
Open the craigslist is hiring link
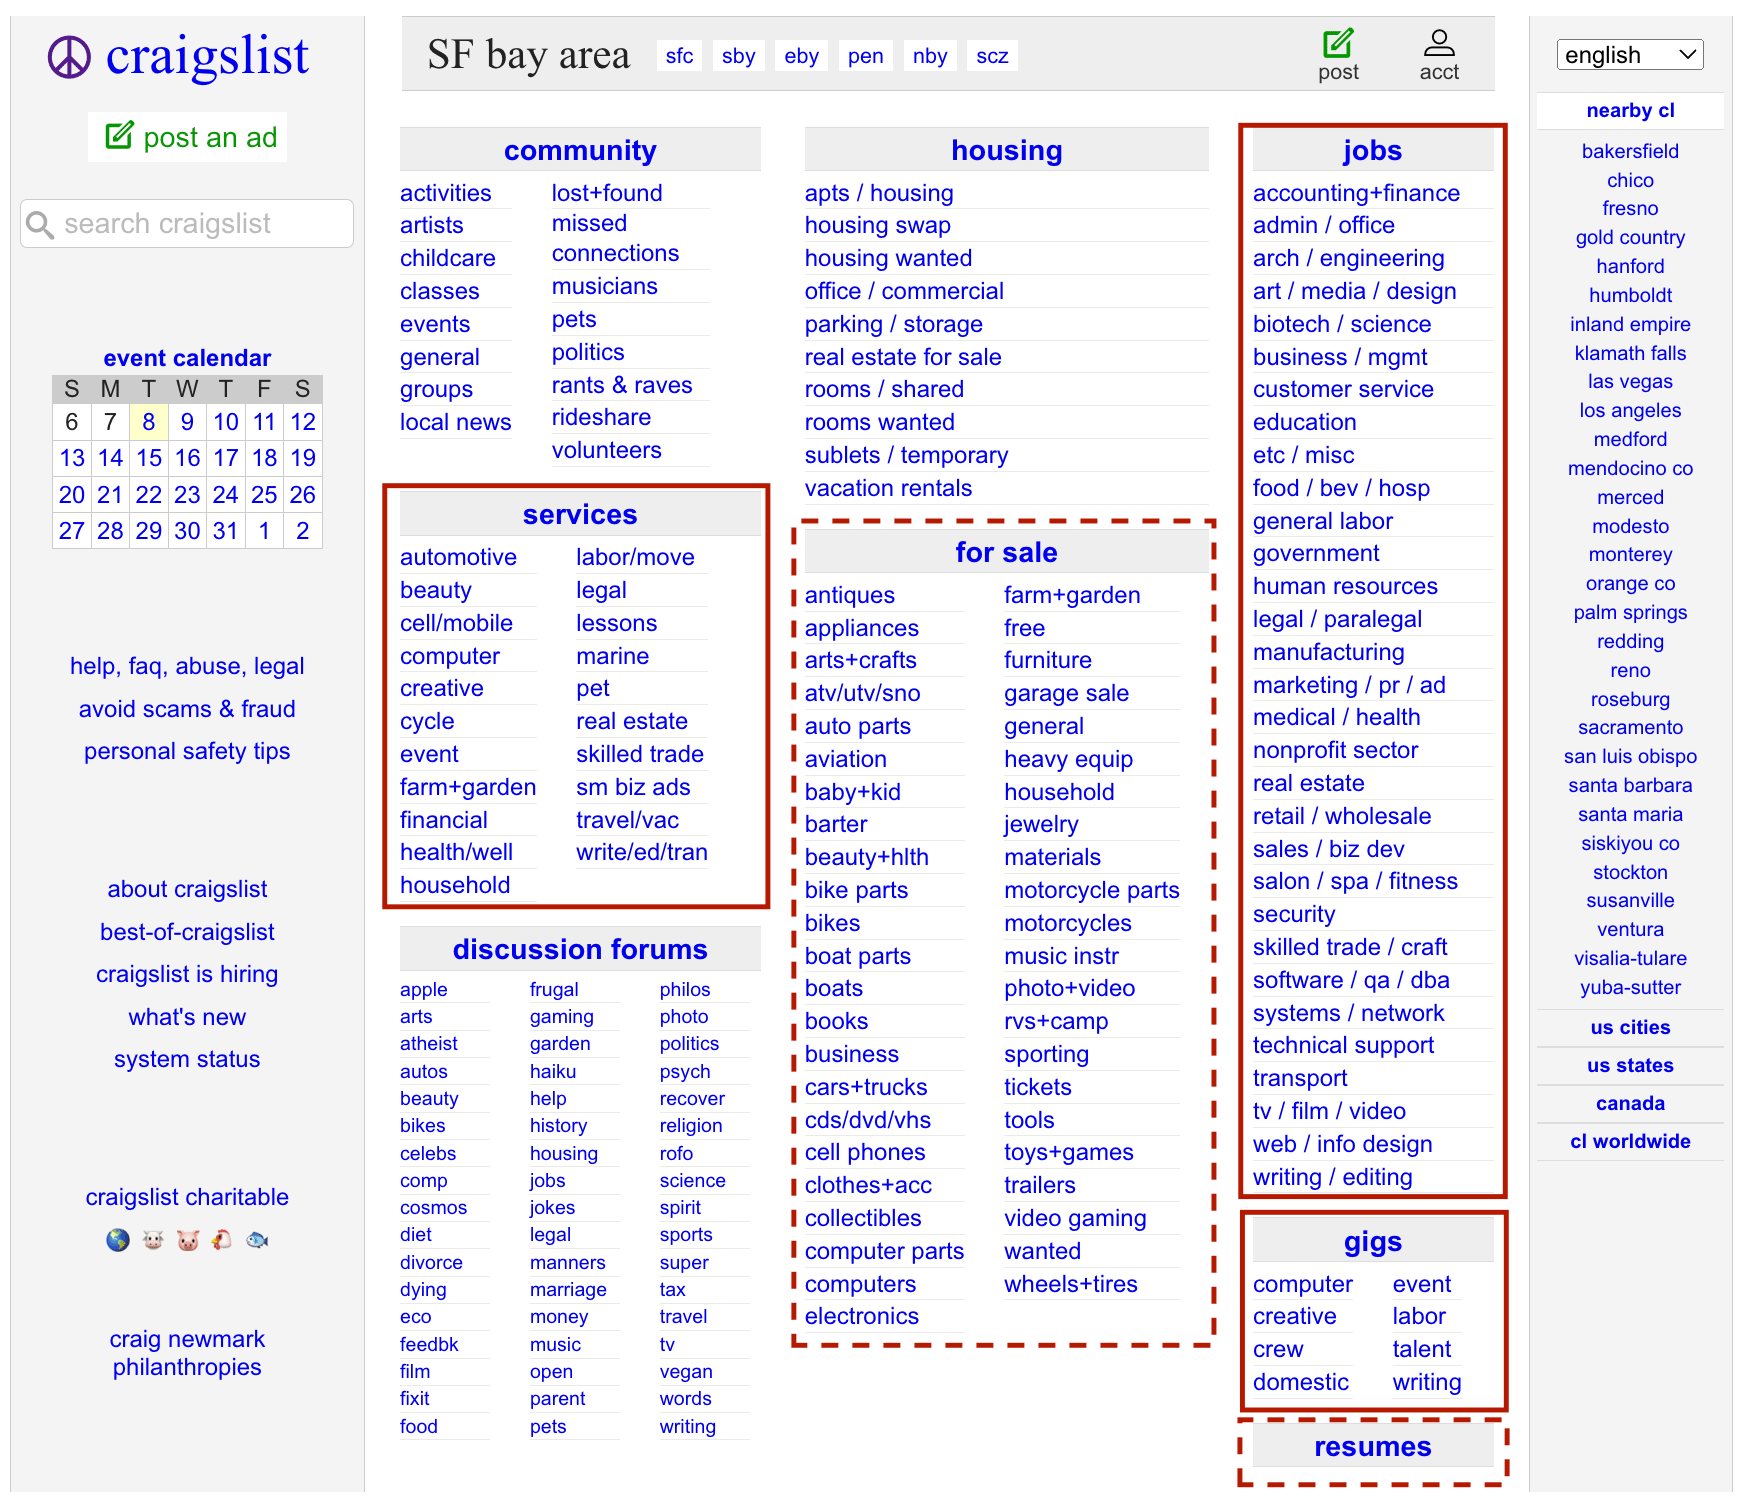187,974
